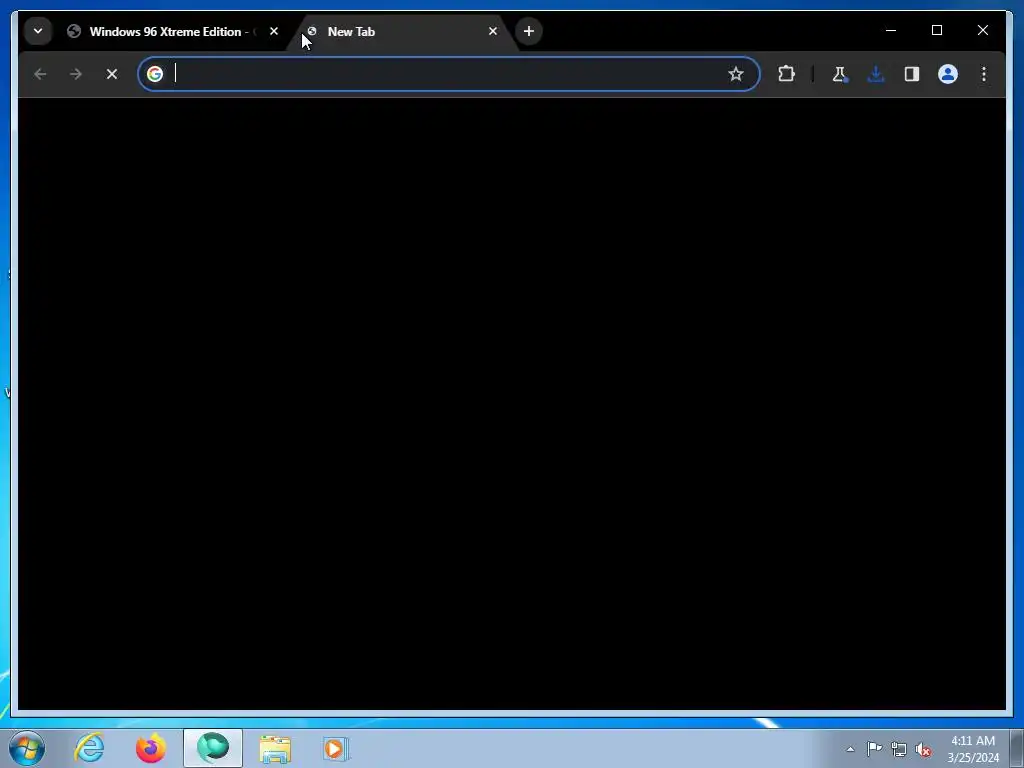Go forward with the forward arrow

pyautogui.click(x=76, y=74)
